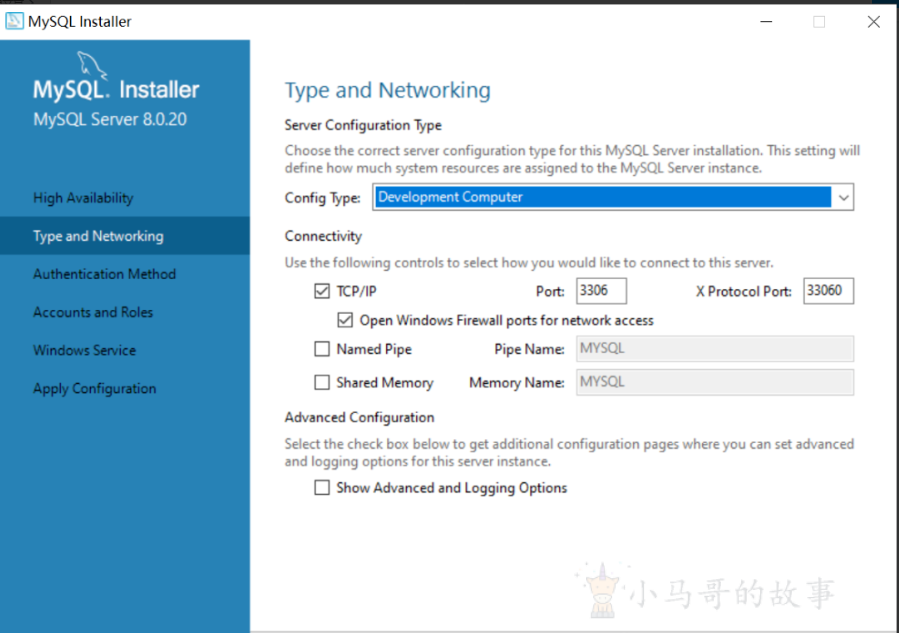Enable the TCP/IP checkbox
Viewport: 899px width, 633px height.
pyautogui.click(x=322, y=291)
